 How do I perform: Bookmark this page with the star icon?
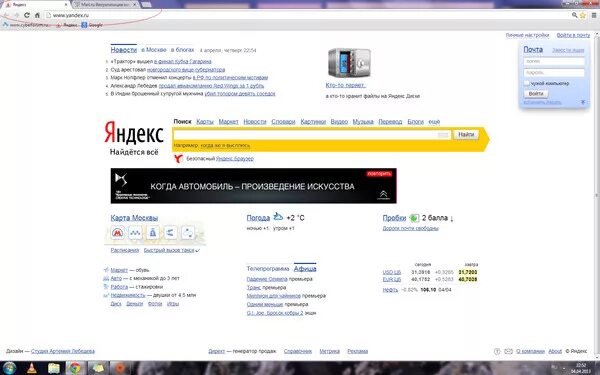tap(583, 15)
